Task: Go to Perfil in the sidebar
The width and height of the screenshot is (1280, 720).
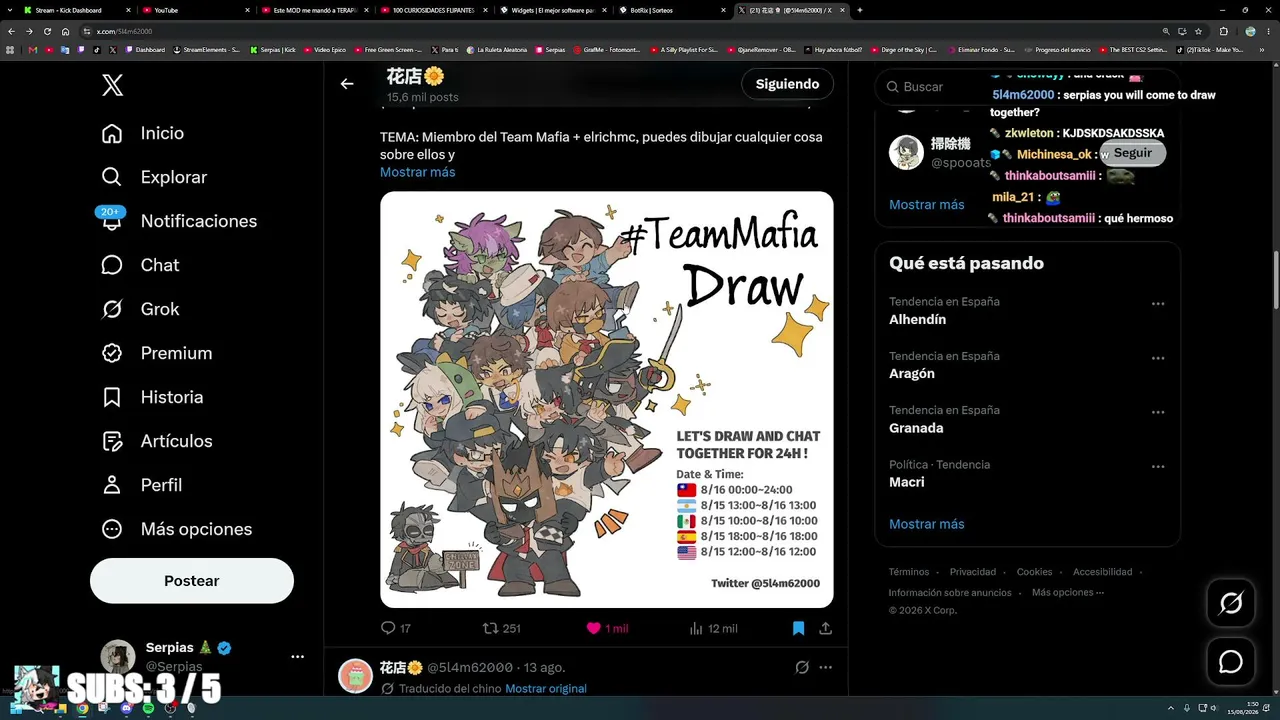Action: (142, 485)
